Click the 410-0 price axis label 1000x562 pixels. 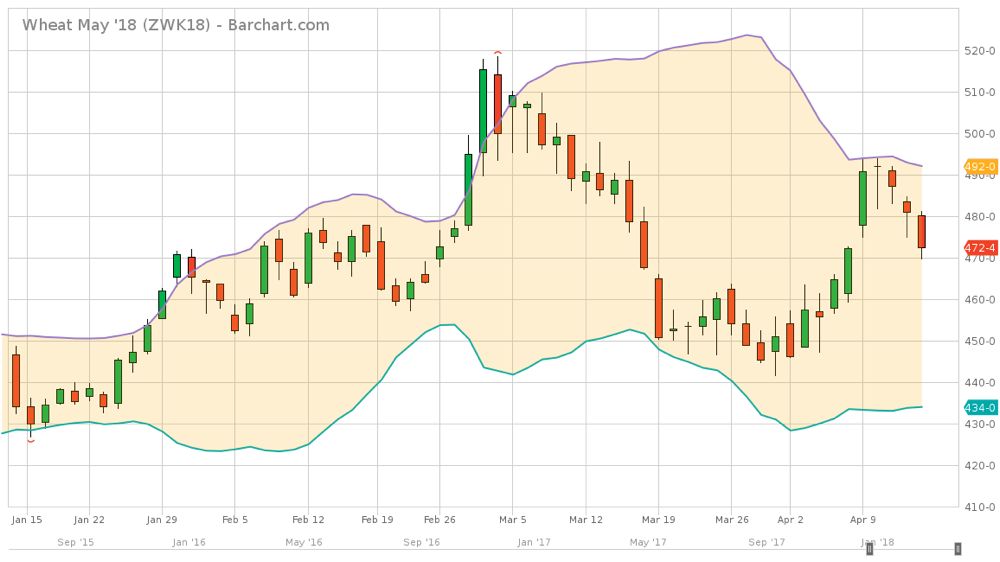pyautogui.click(x=980, y=507)
